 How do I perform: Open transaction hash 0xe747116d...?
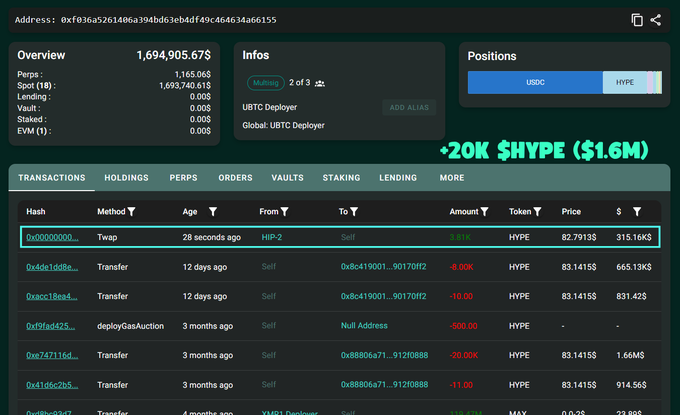[52, 356]
